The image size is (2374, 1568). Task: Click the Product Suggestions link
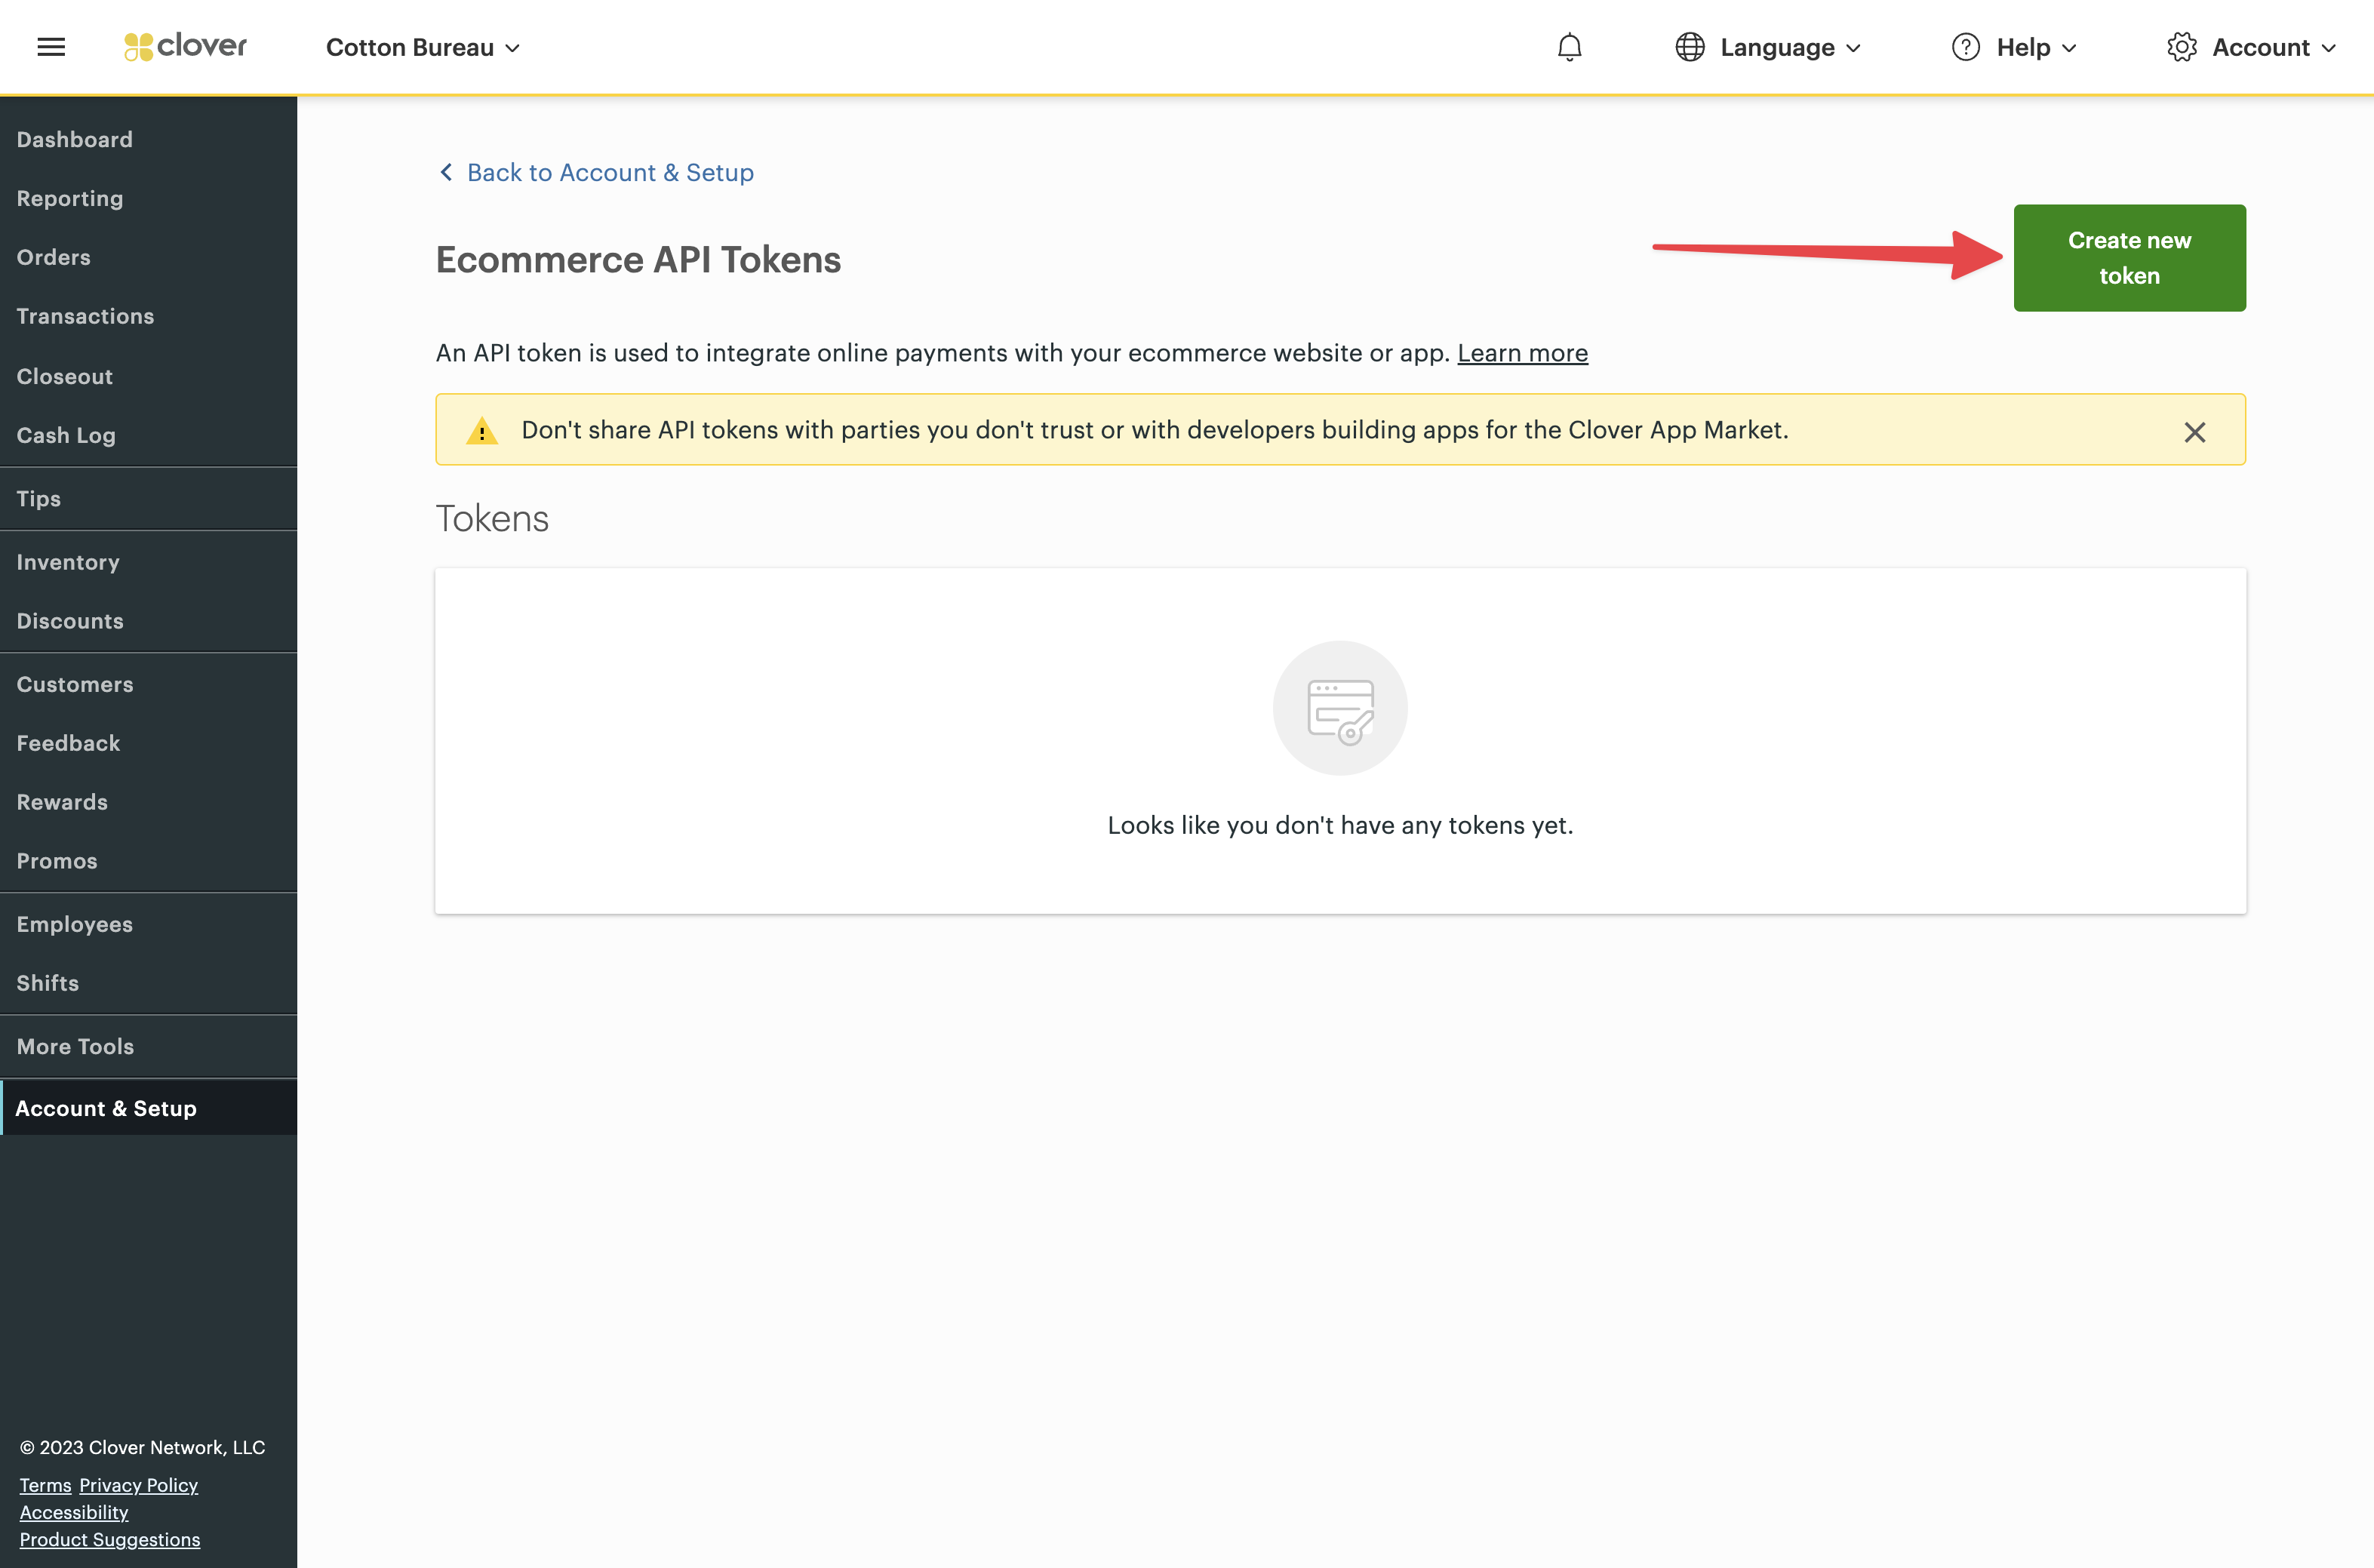(111, 1539)
